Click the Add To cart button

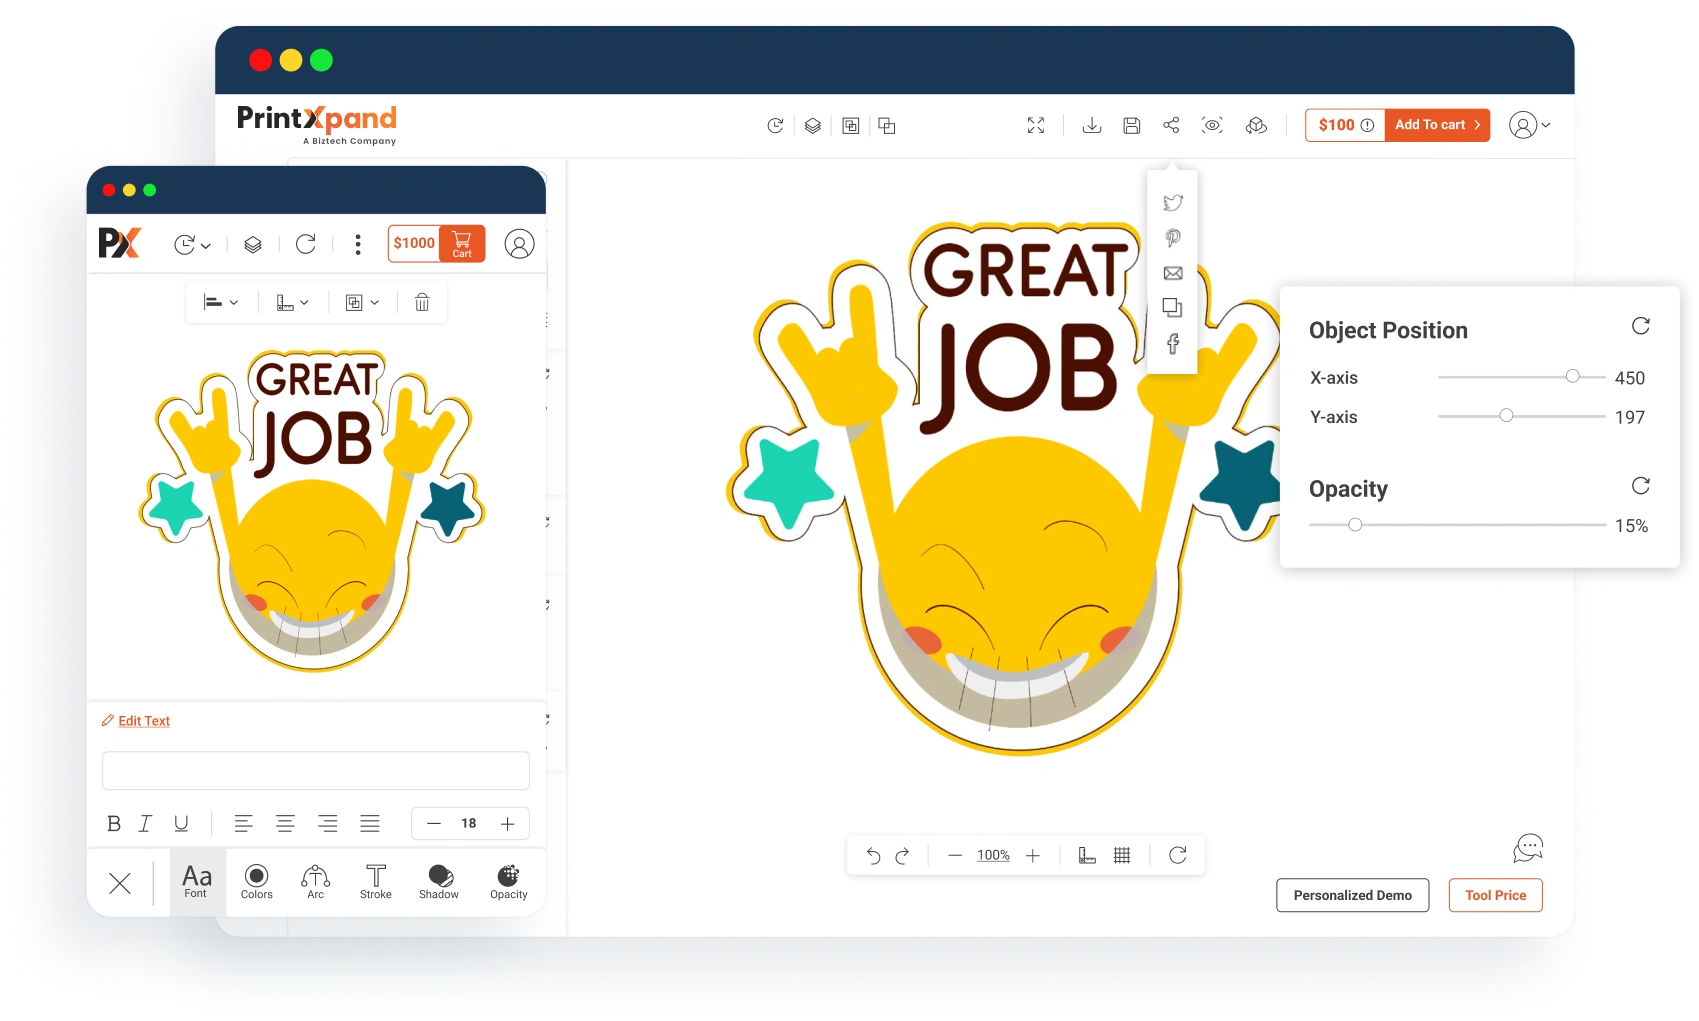(x=1436, y=125)
